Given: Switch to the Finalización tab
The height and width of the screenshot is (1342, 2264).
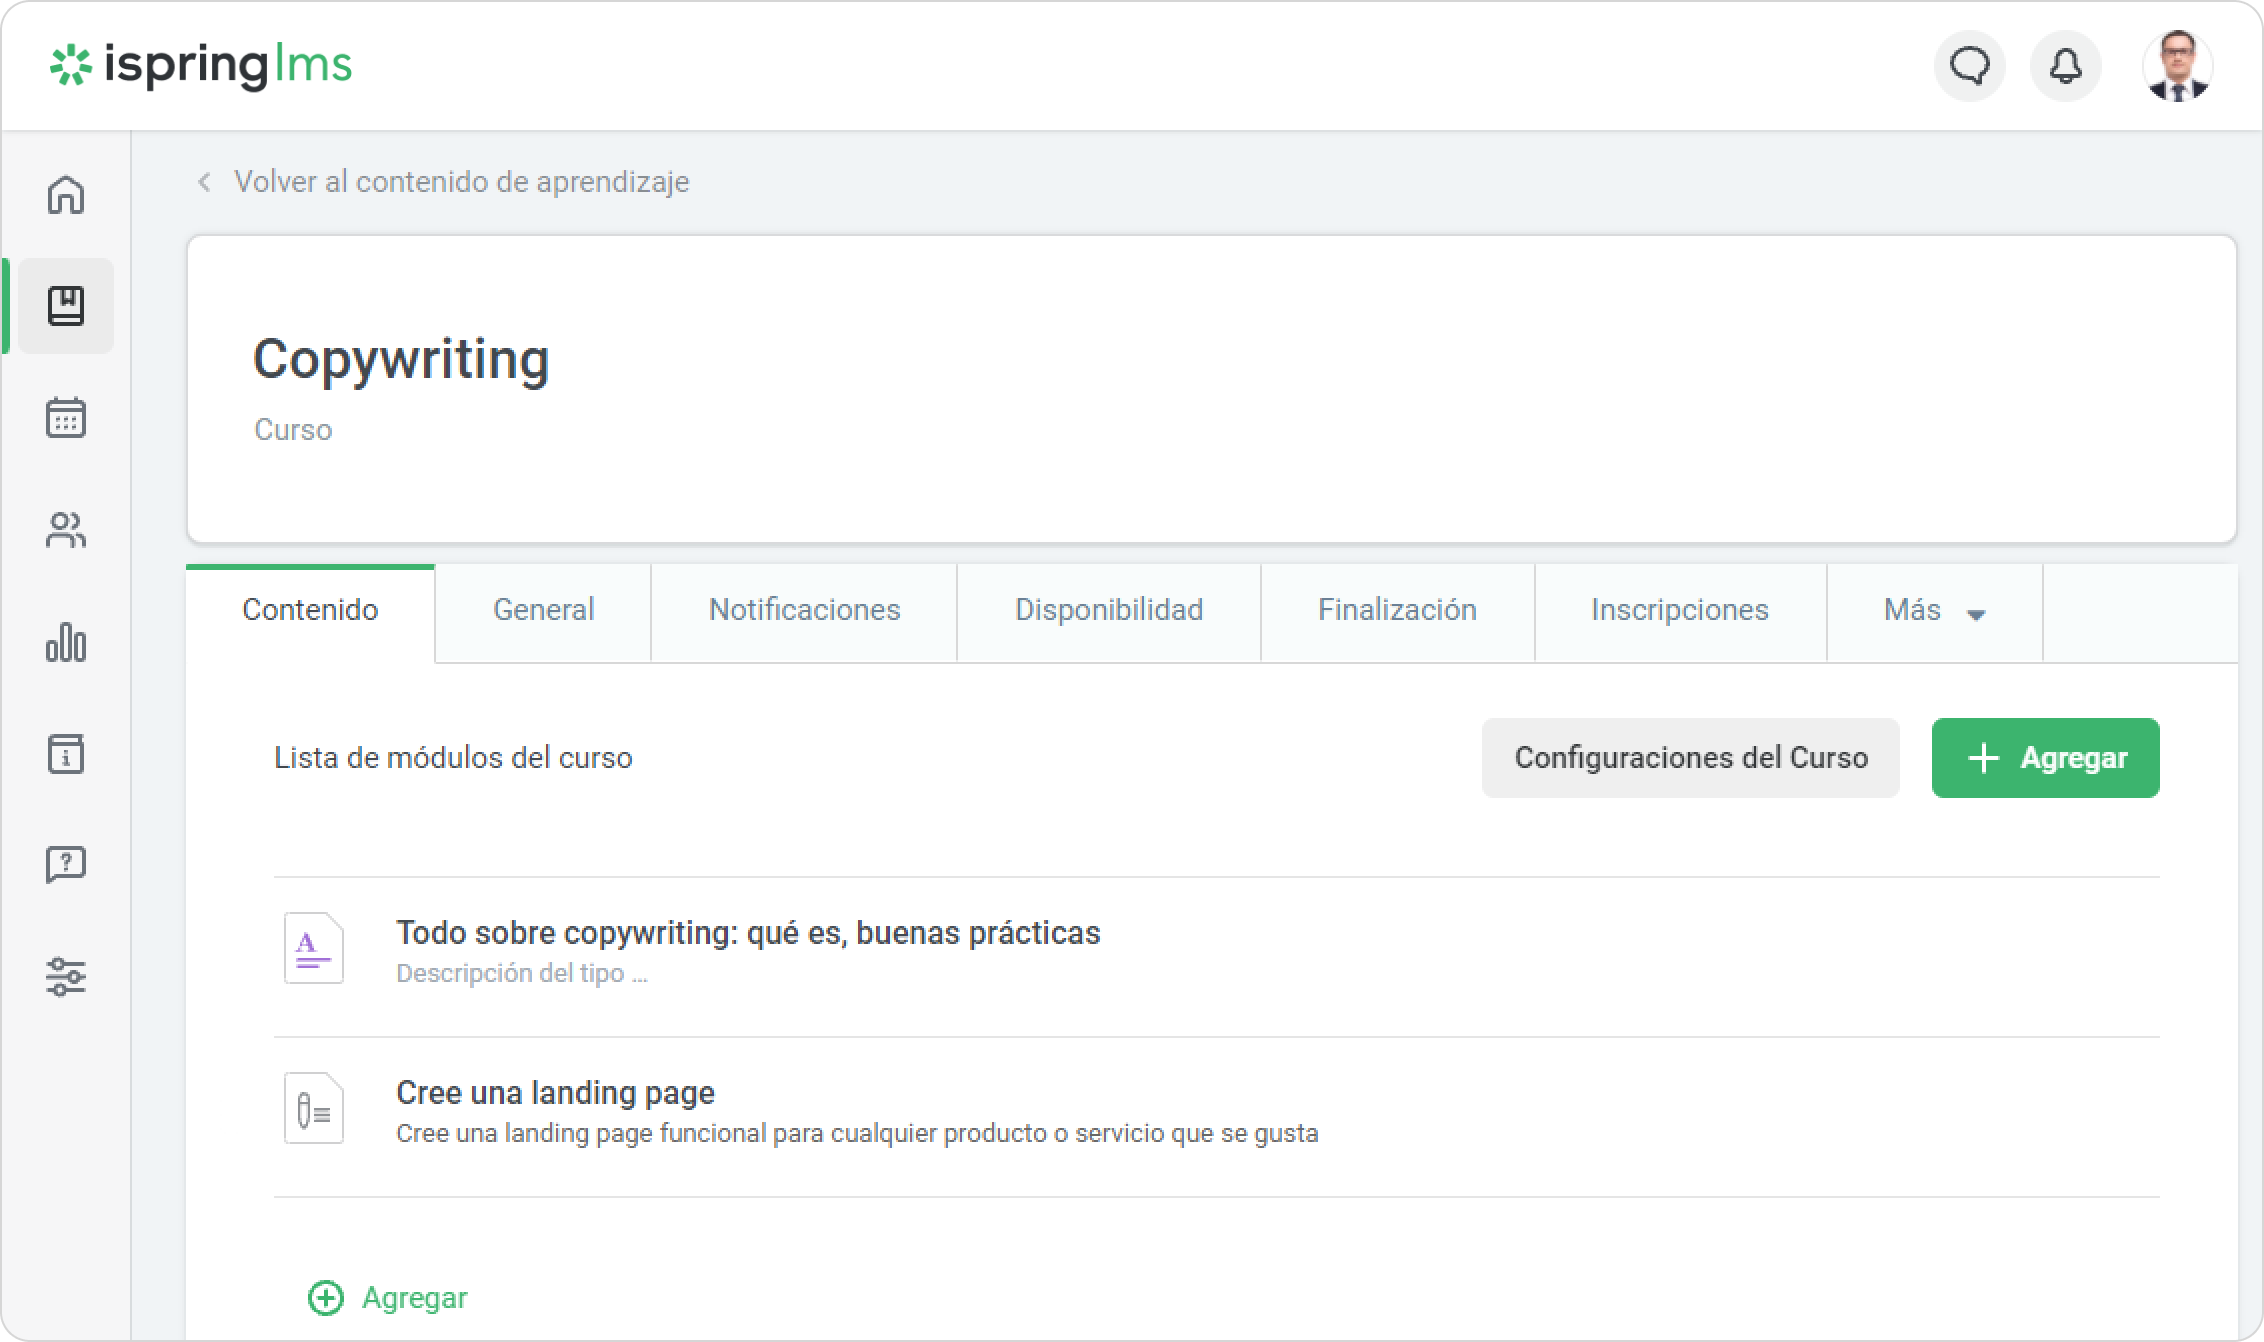Looking at the screenshot, I should [x=1397, y=610].
